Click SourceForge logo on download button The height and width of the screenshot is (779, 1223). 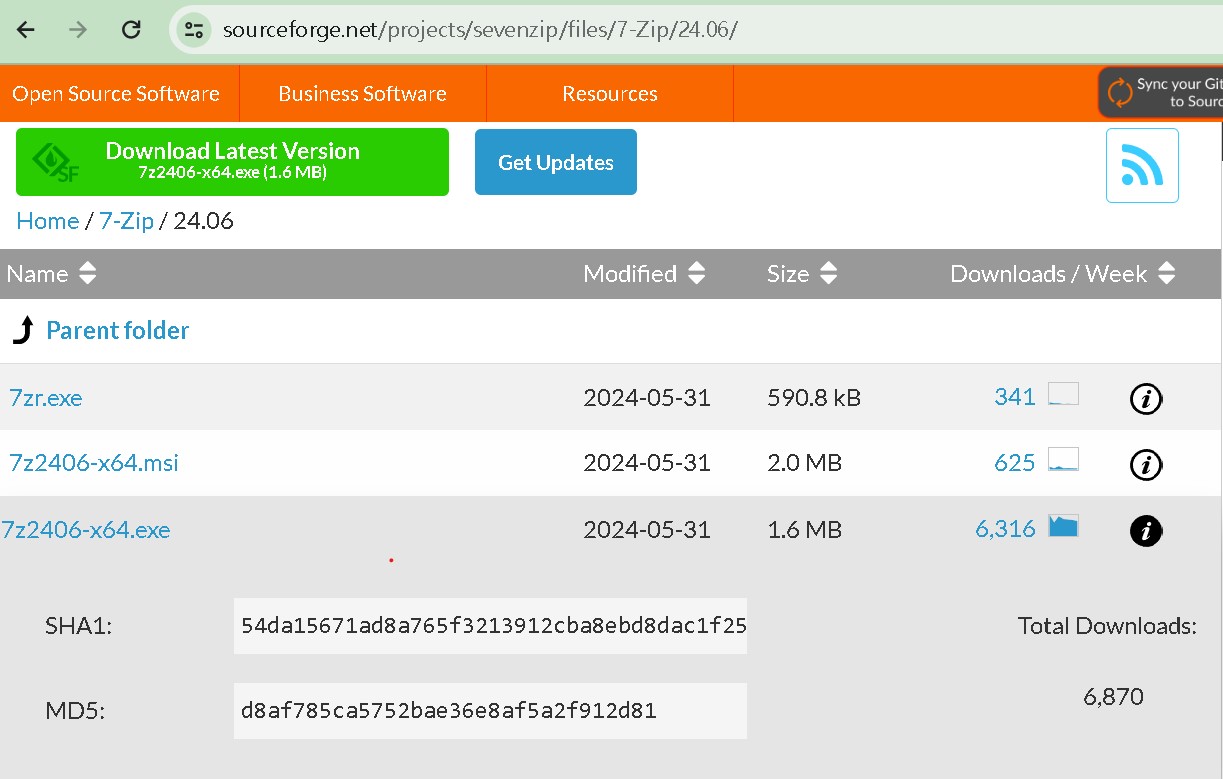pyautogui.click(x=56, y=163)
